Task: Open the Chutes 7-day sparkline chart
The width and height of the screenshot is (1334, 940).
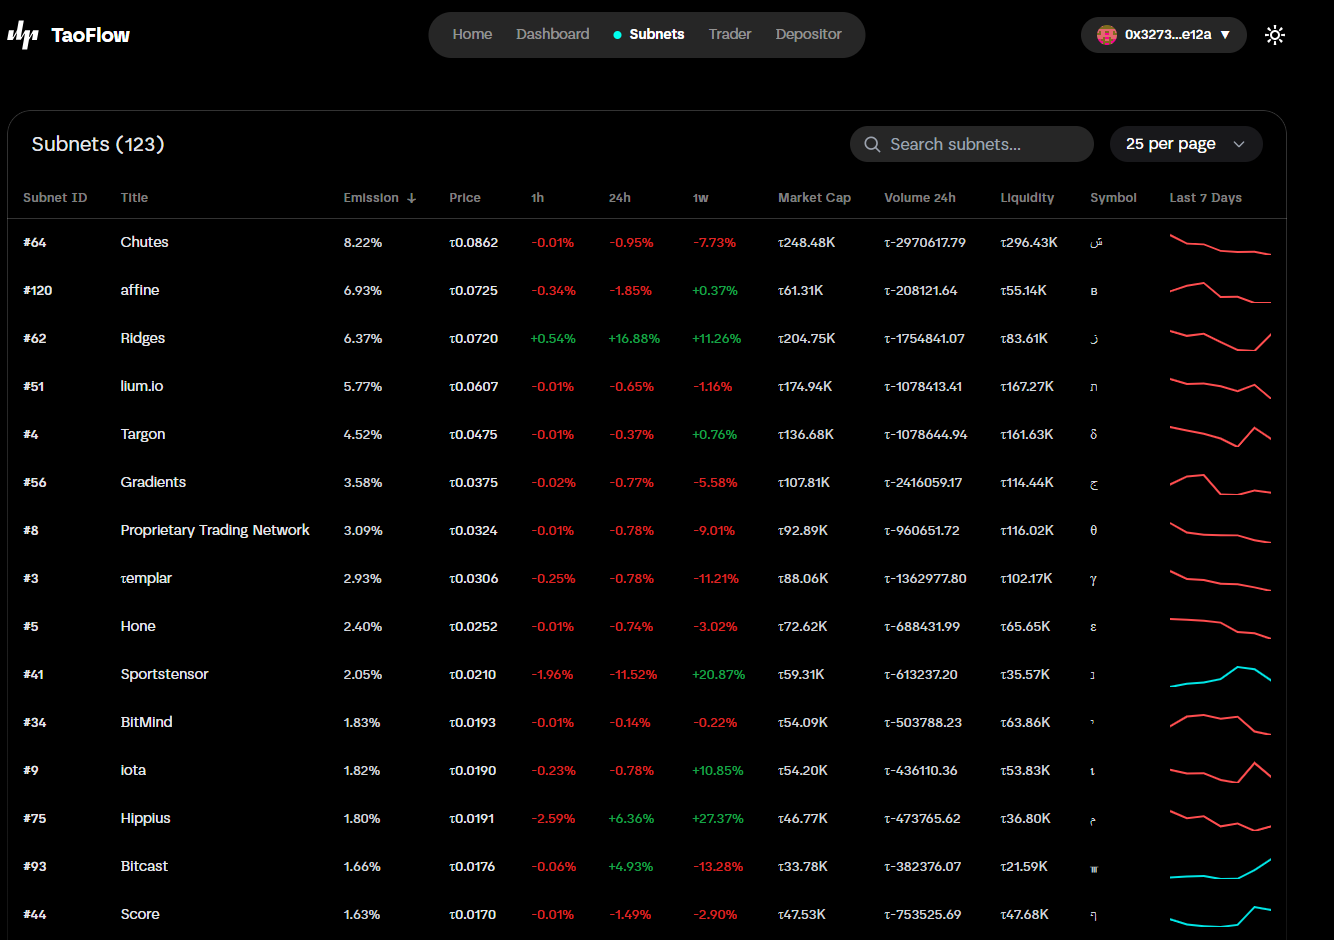Action: 1219,243
